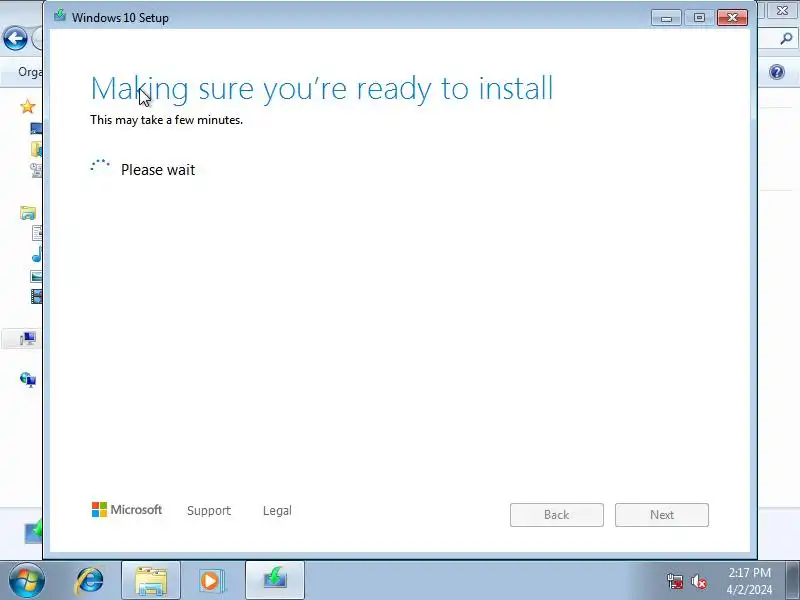Close the Explorer window behind Setup

[x=782, y=10]
